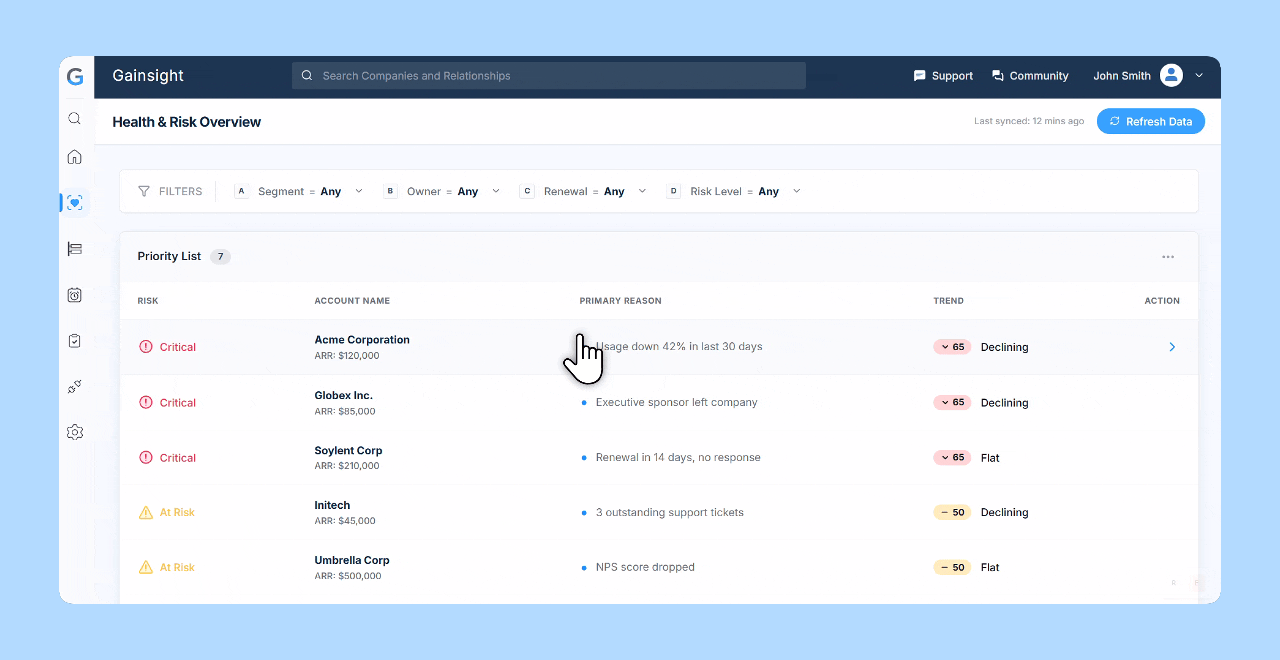
Task: Open the Owner filter dropdown
Action: point(494,191)
